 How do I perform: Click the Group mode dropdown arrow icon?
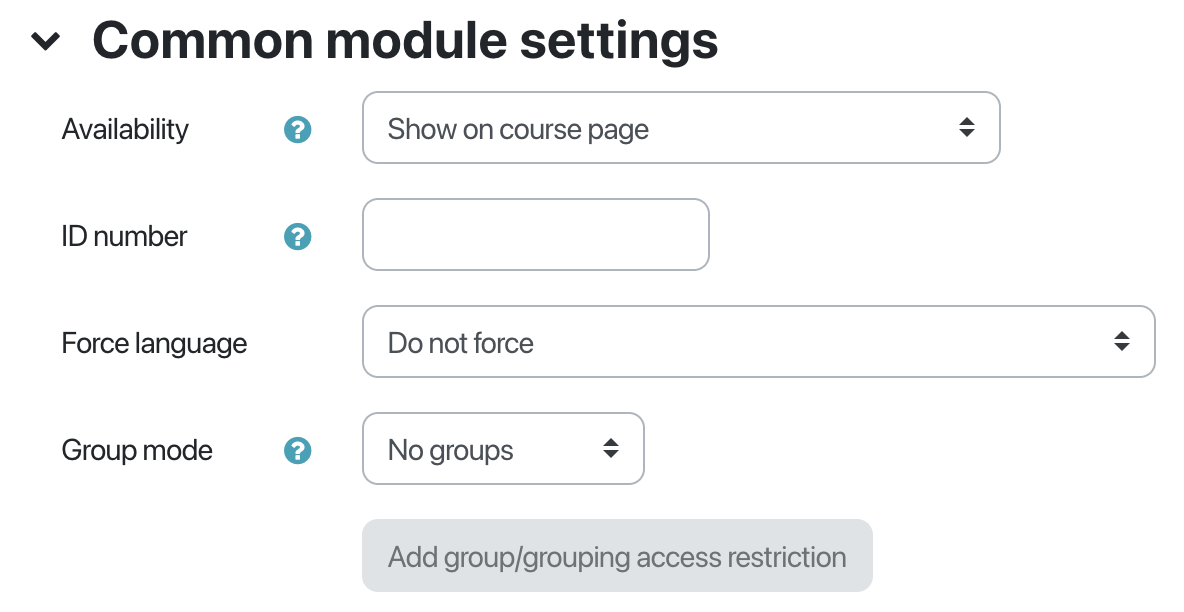coord(610,449)
